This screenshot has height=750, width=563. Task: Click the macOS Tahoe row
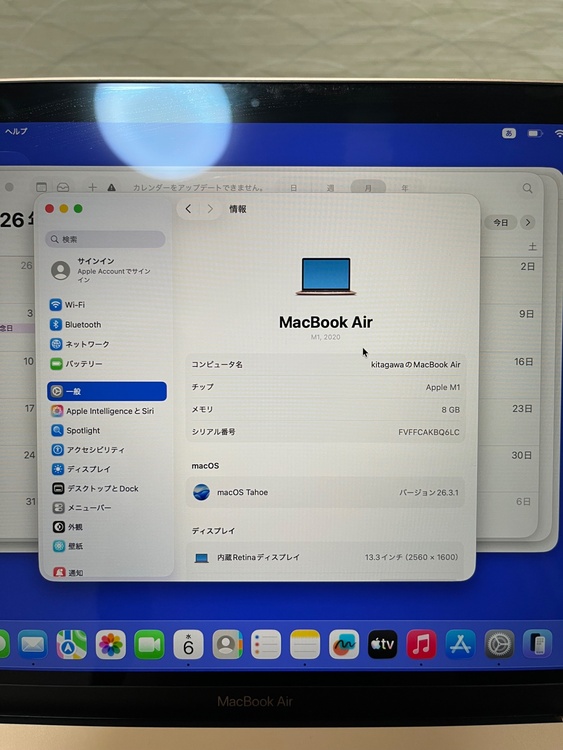[x=325, y=492]
